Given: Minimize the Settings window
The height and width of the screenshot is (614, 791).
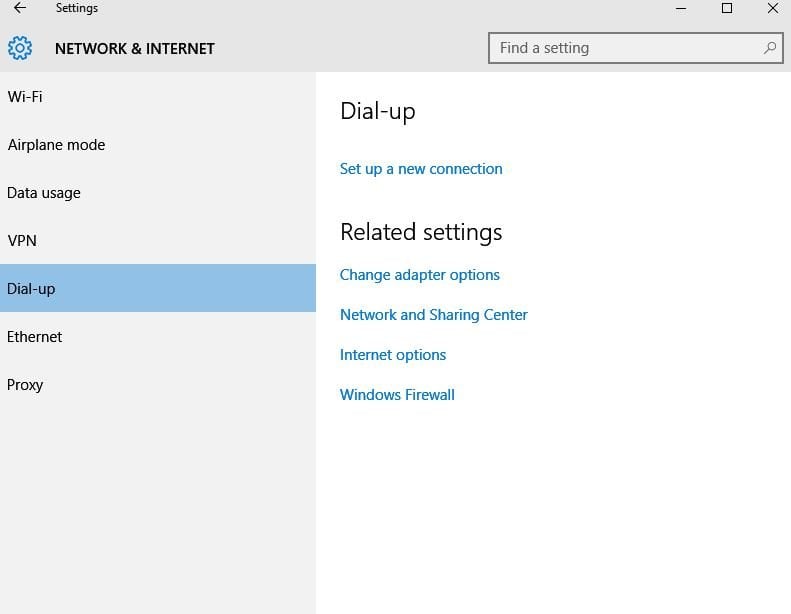Looking at the screenshot, I should [681, 8].
